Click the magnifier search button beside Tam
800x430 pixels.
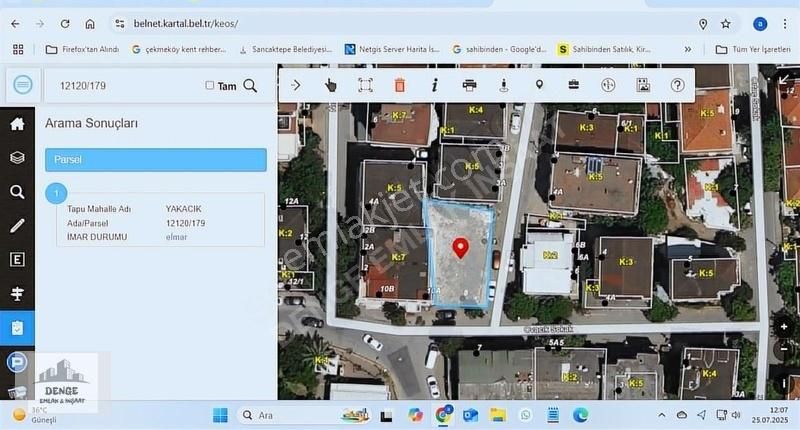tap(250, 86)
